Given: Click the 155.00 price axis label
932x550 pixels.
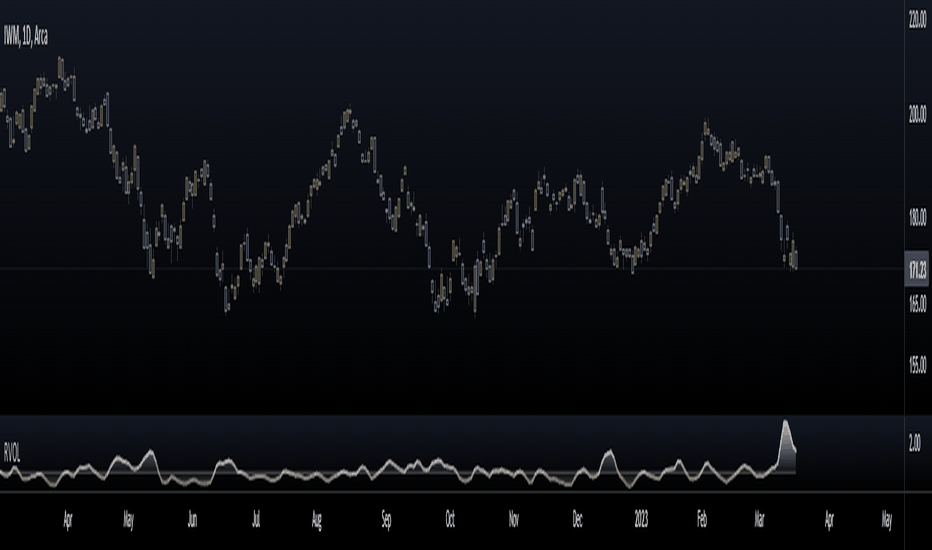Looking at the screenshot, I should [917, 365].
